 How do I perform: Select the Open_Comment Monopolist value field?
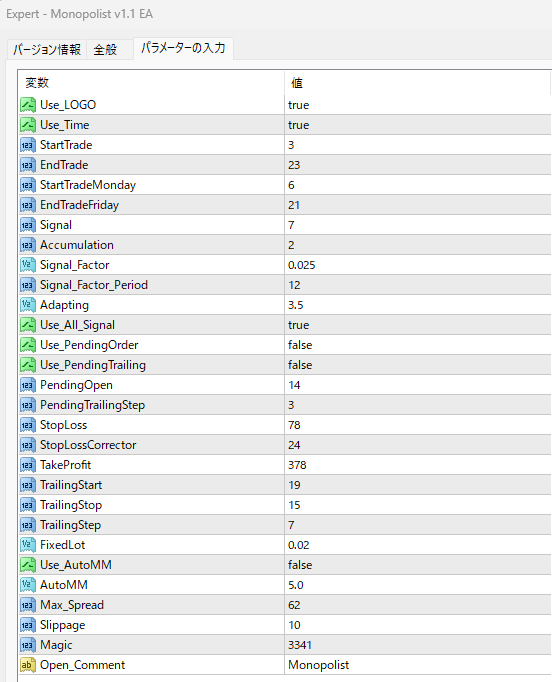418,665
